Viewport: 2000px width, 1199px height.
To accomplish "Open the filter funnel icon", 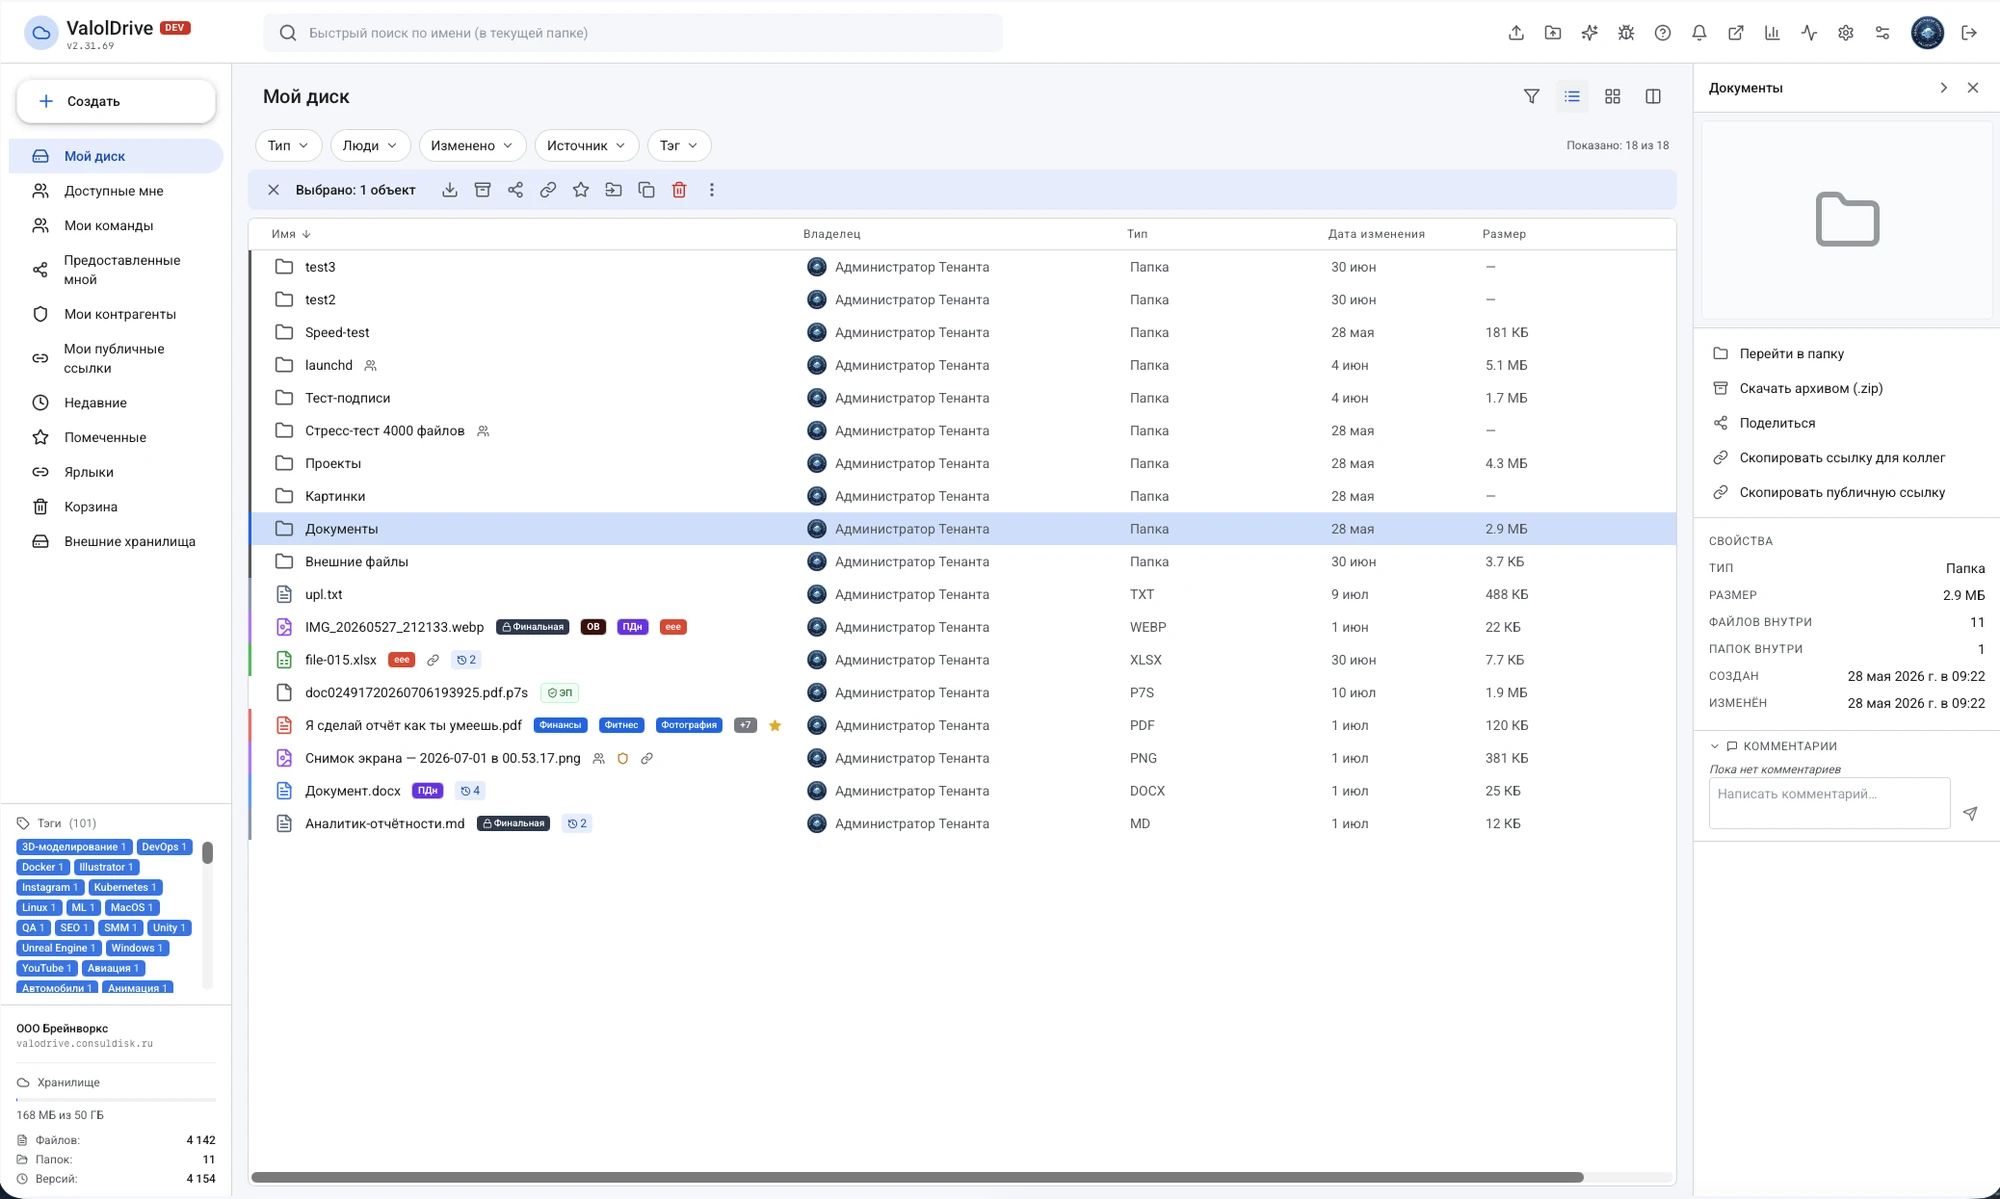I will tap(1531, 96).
